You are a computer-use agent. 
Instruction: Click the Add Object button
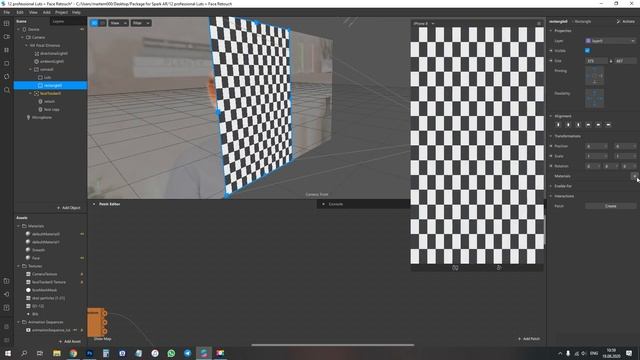(69, 208)
